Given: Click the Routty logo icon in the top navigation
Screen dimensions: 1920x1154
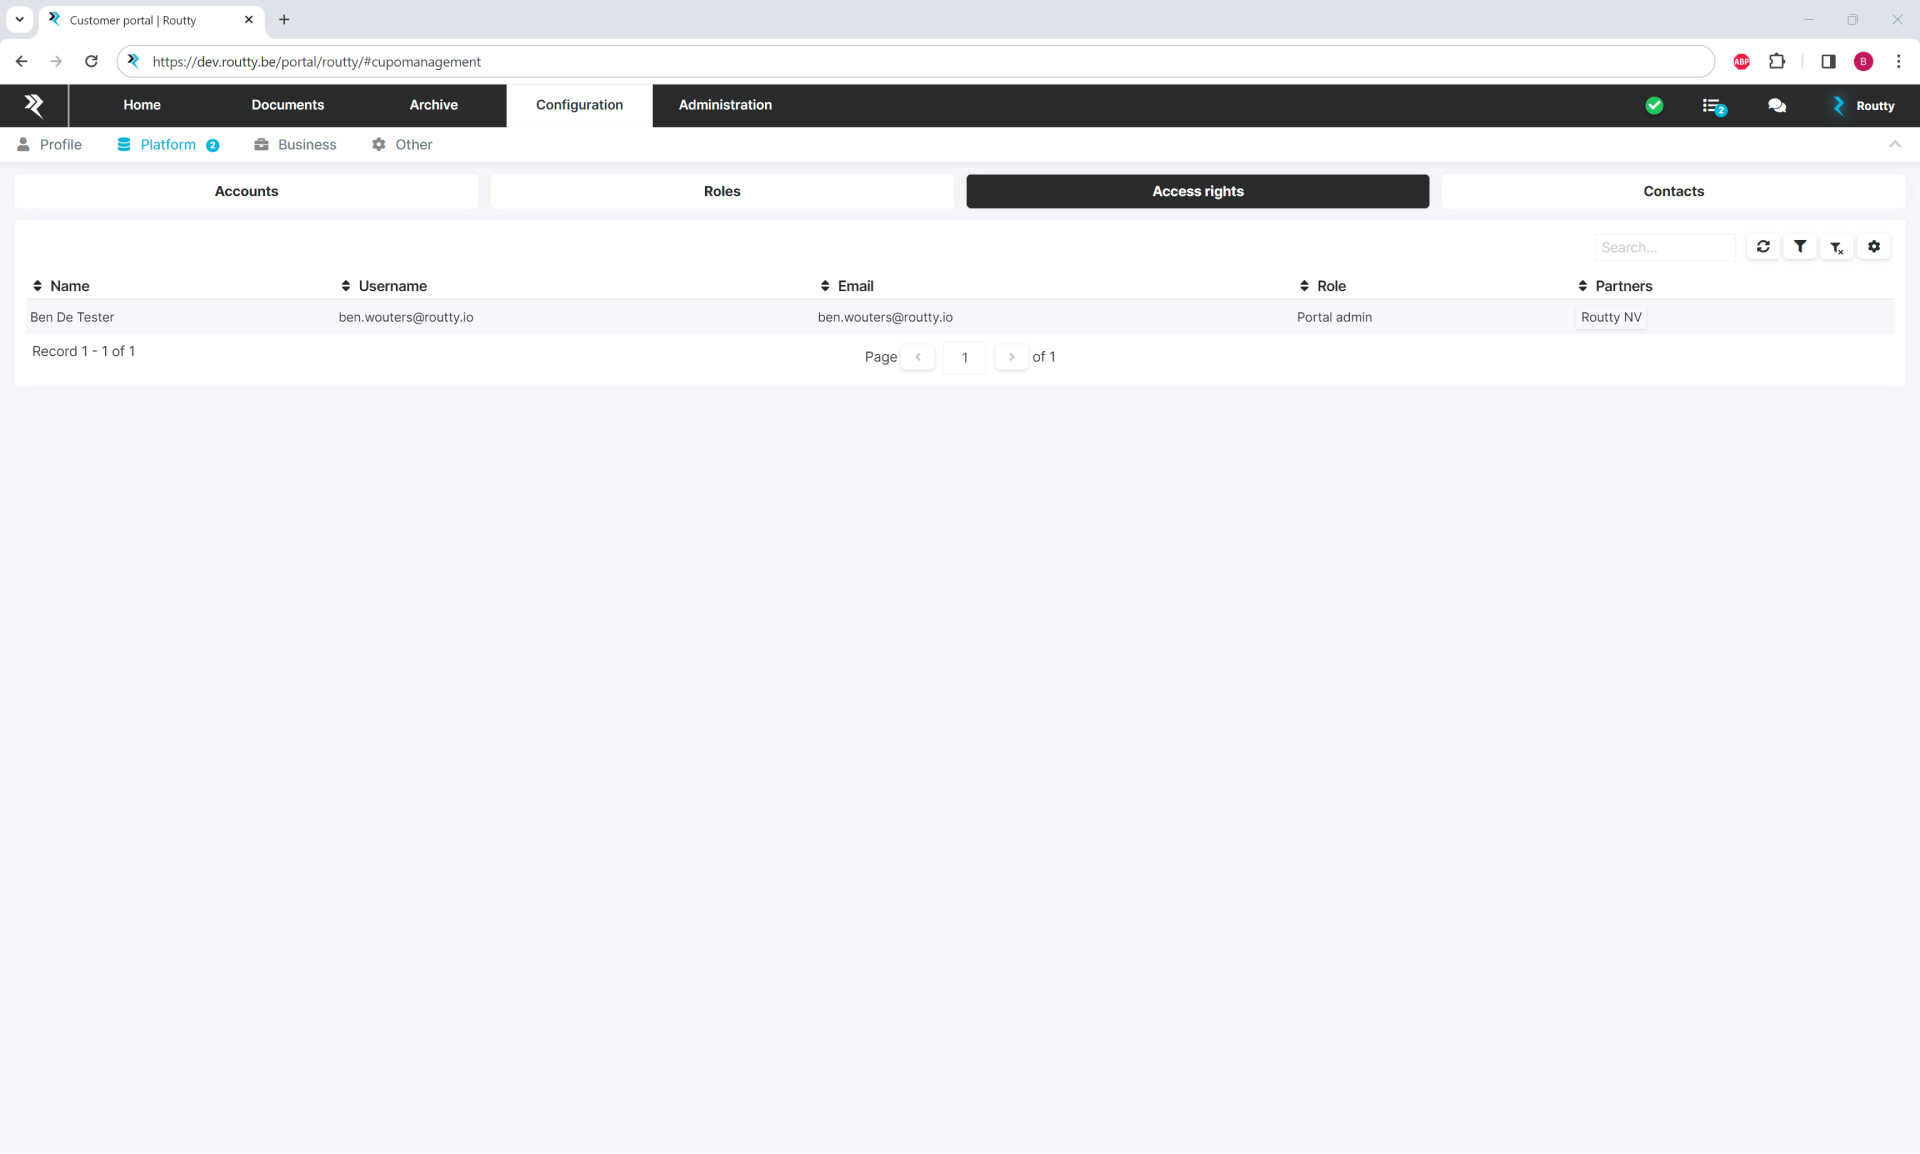Looking at the screenshot, I should [34, 104].
